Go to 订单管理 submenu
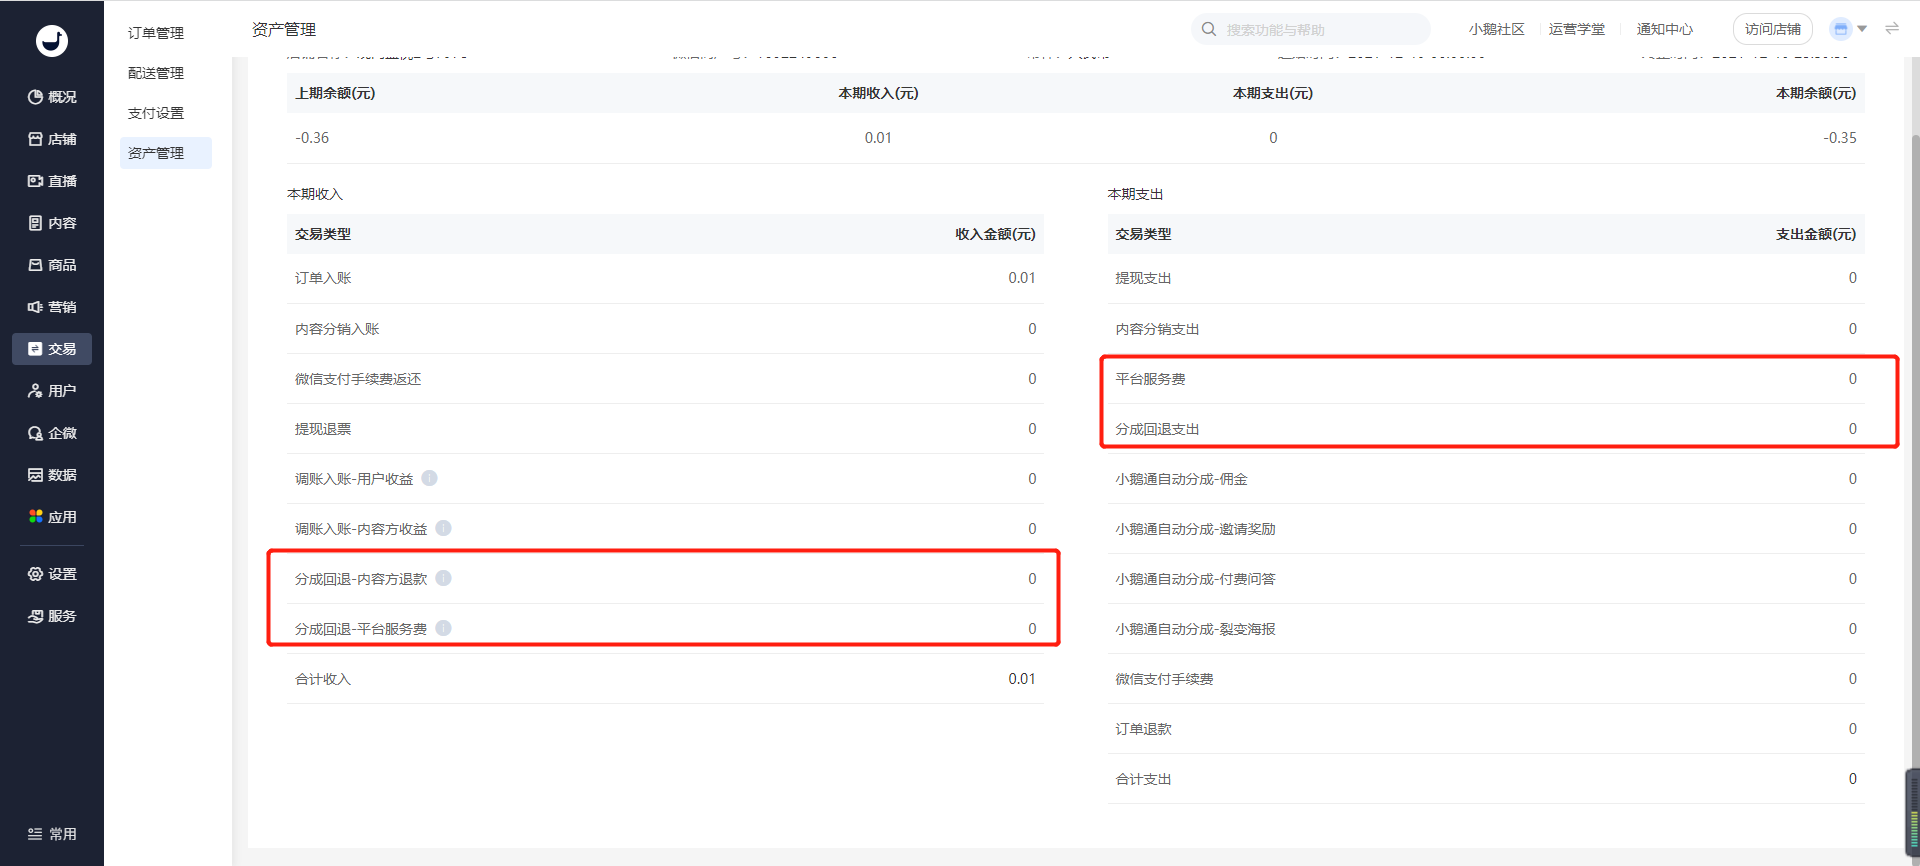This screenshot has height=866, width=1920. [x=156, y=33]
